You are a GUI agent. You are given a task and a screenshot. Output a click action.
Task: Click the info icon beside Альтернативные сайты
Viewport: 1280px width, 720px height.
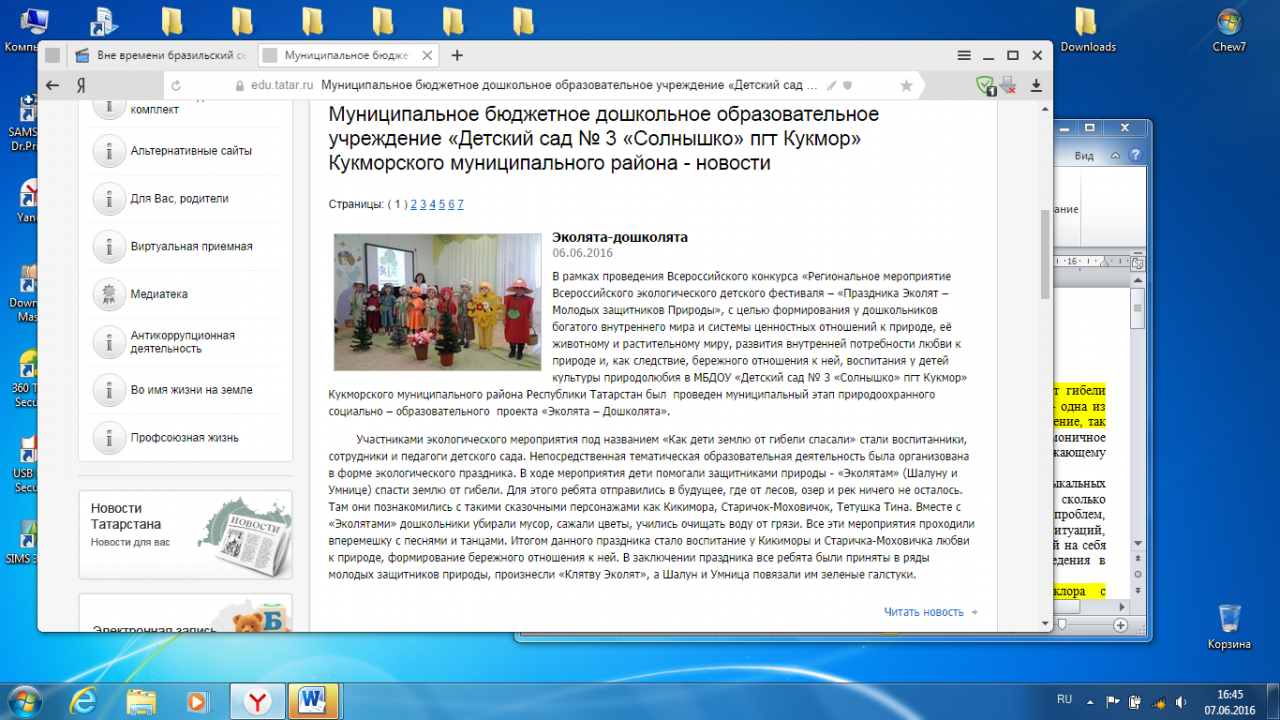108,151
